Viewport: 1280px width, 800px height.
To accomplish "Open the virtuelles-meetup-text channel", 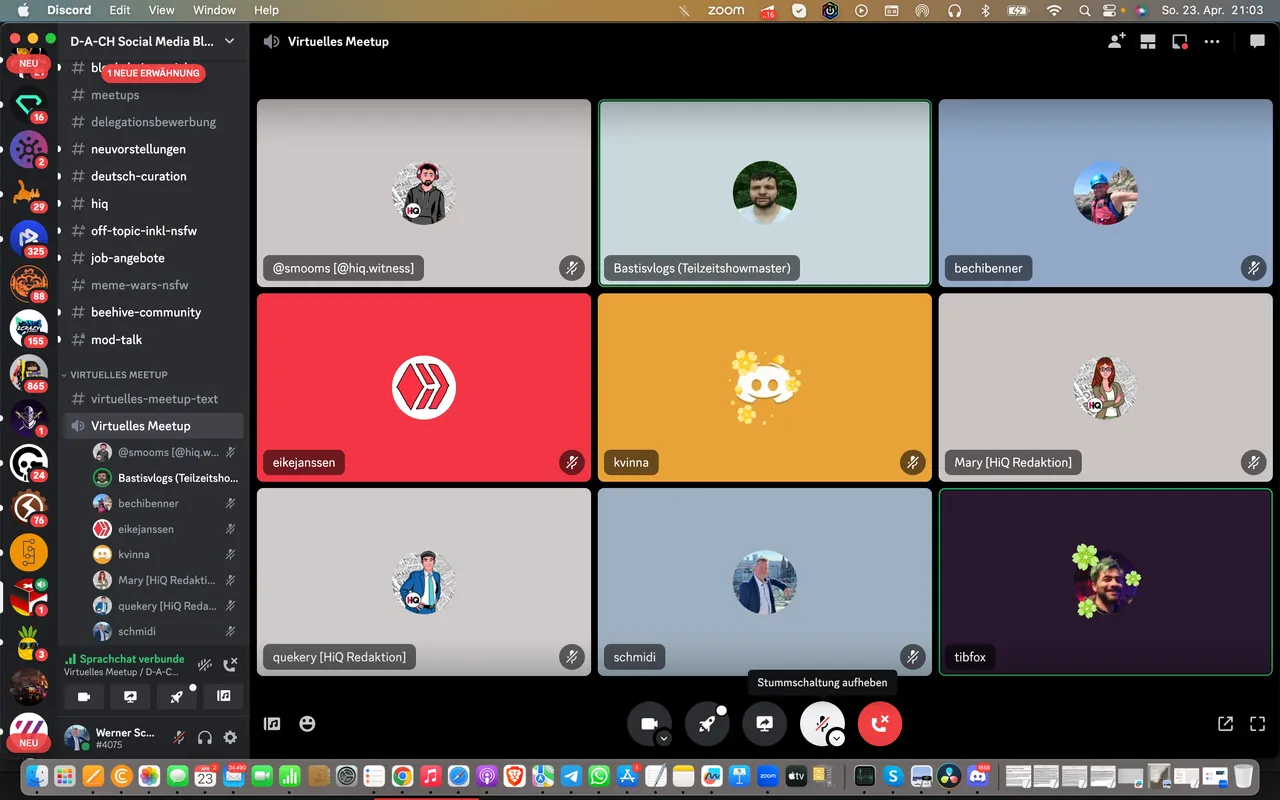I will [151, 399].
